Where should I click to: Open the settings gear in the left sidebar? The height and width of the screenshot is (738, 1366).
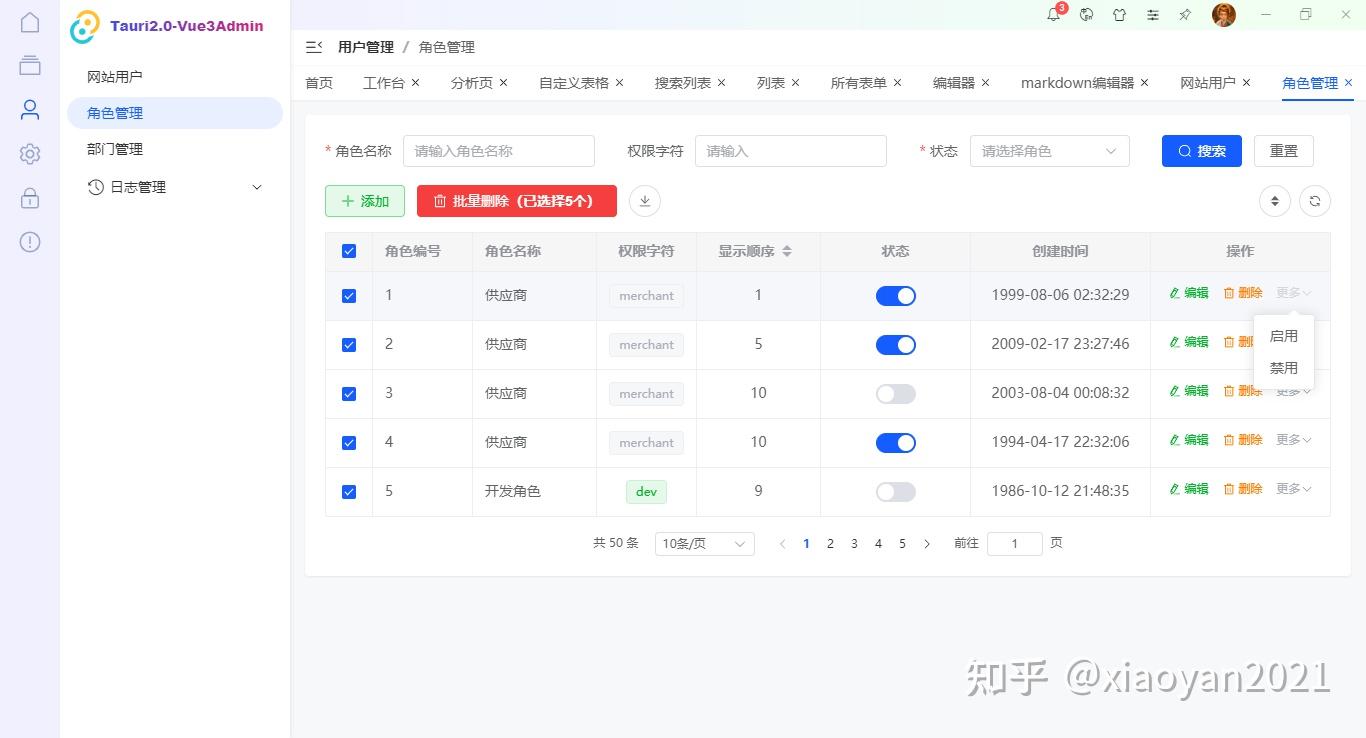tap(29, 153)
